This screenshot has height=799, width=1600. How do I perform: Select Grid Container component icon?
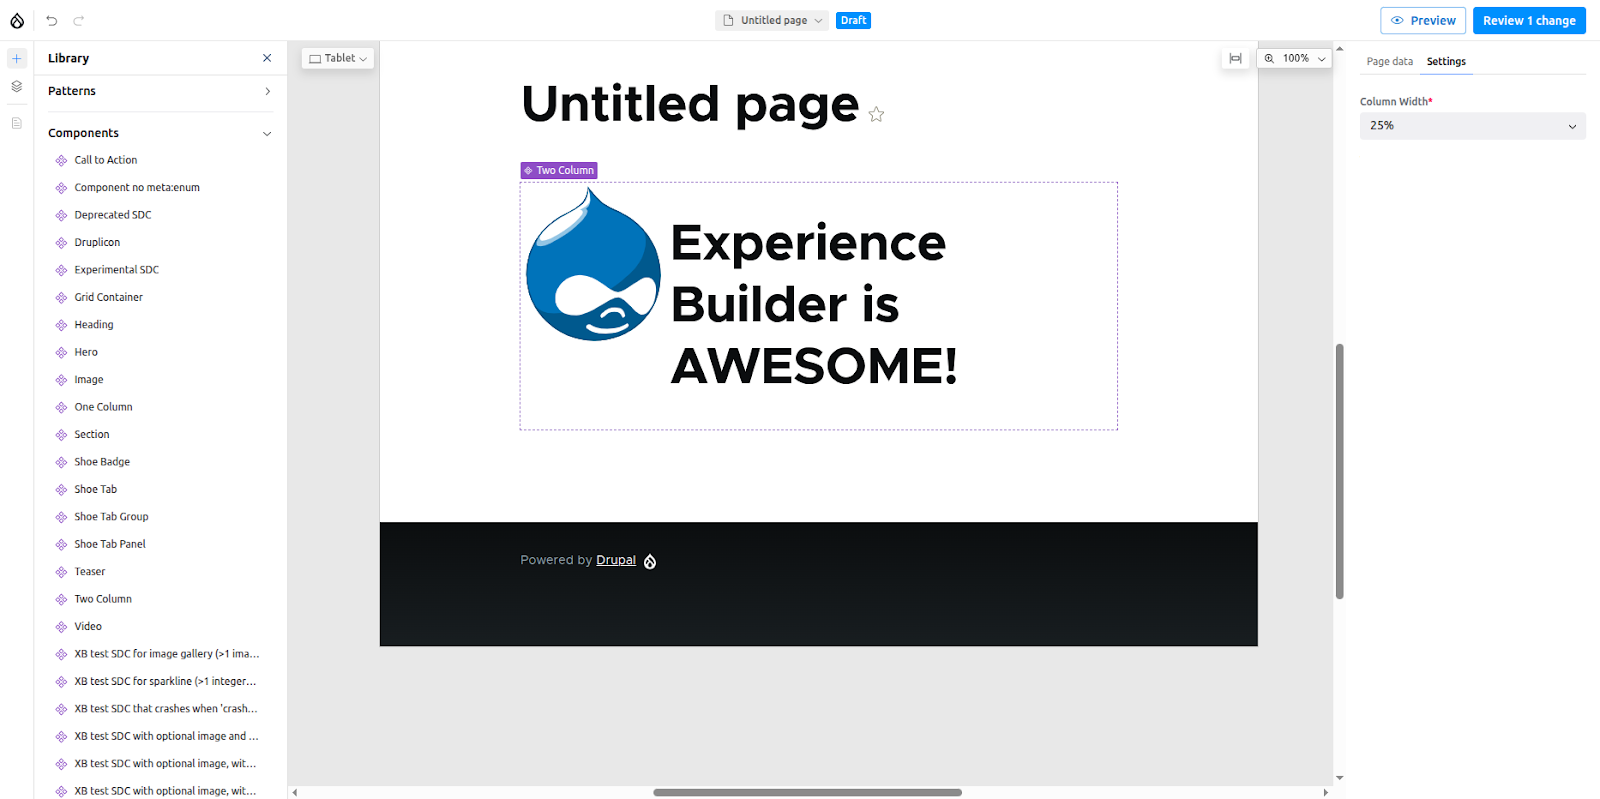point(61,298)
